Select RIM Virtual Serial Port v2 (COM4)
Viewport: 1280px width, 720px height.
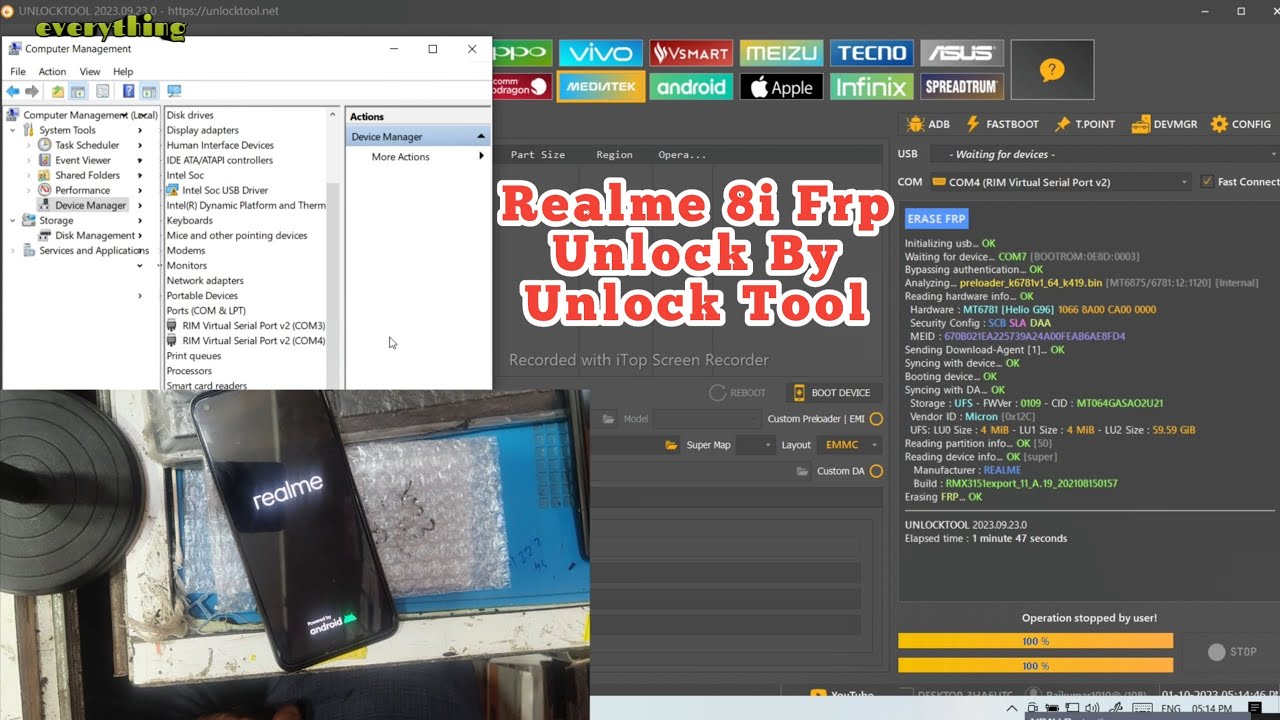coord(246,341)
